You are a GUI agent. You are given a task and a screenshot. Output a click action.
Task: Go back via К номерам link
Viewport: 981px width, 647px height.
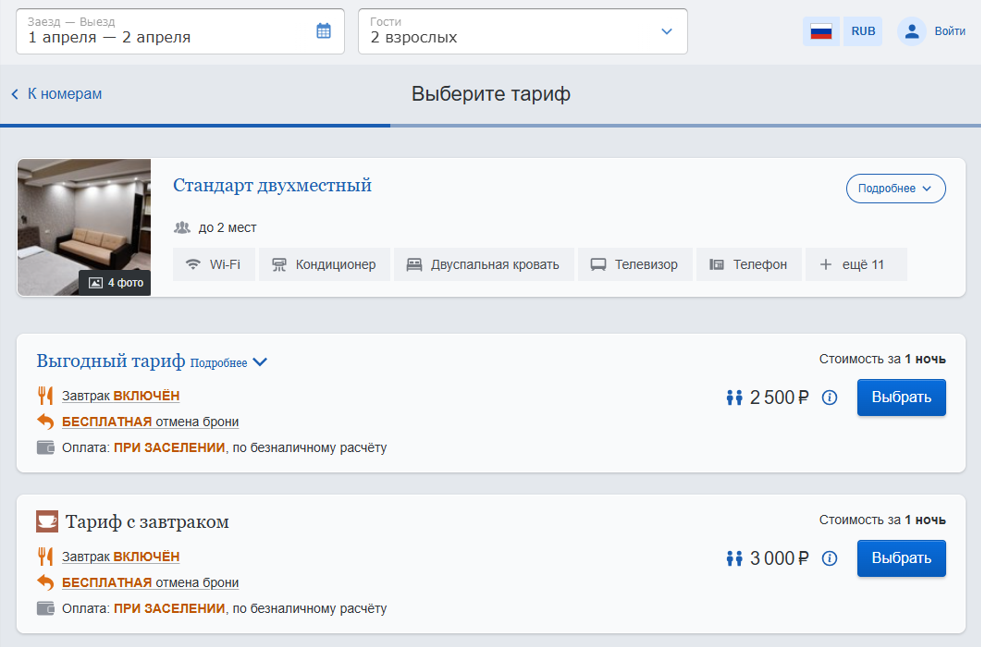(57, 94)
